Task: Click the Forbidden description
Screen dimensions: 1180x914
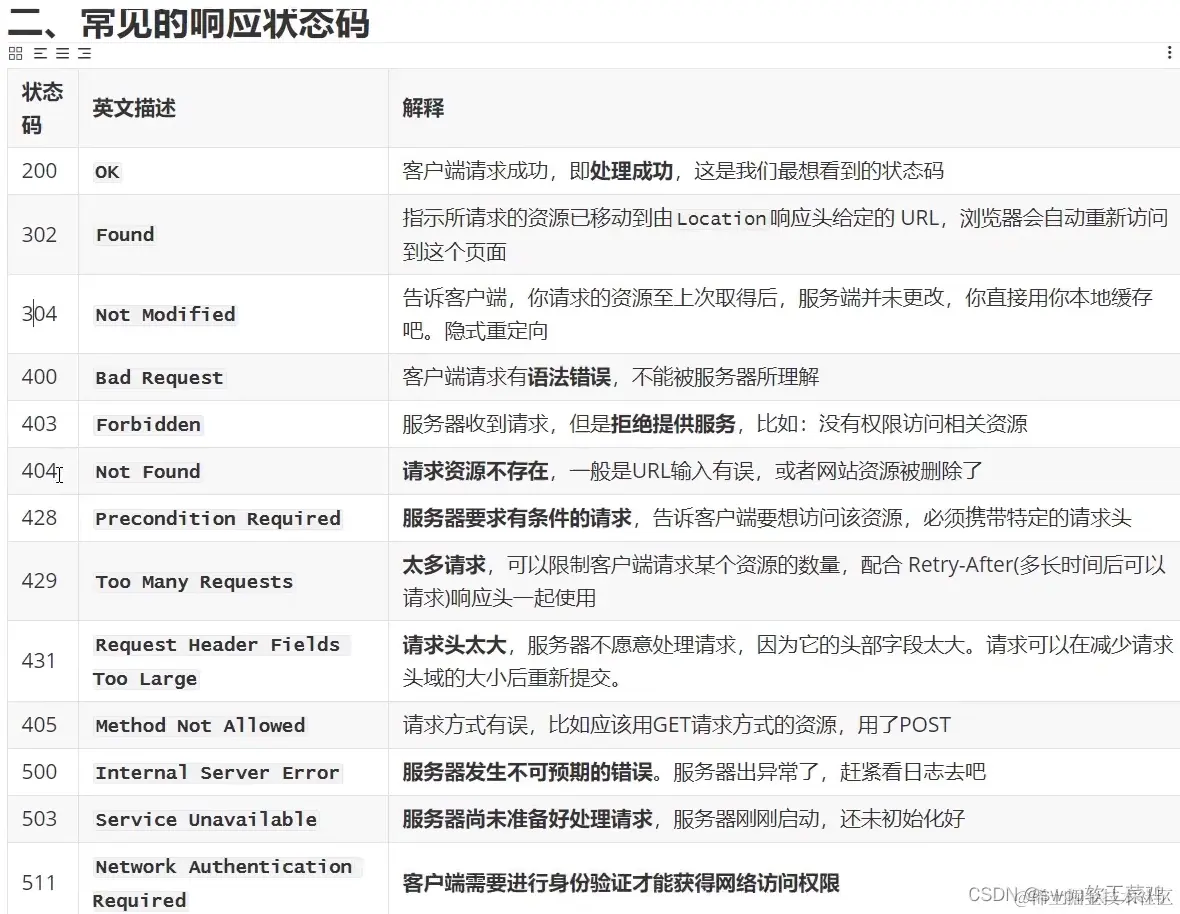Action: (x=148, y=424)
